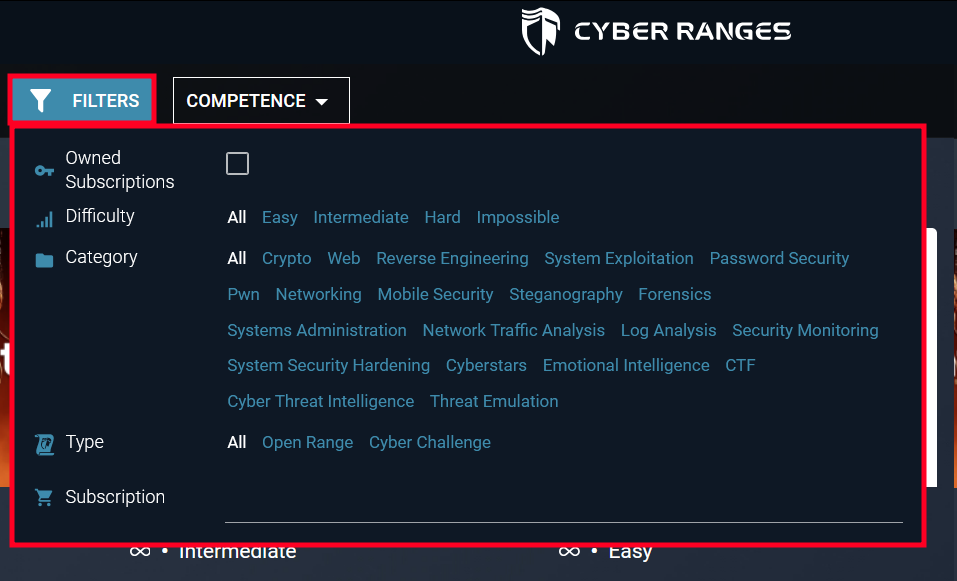The image size is (957, 581).
Task: Select the Easy difficulty filter
Action: pyautogui.click(x=279, y=217)
